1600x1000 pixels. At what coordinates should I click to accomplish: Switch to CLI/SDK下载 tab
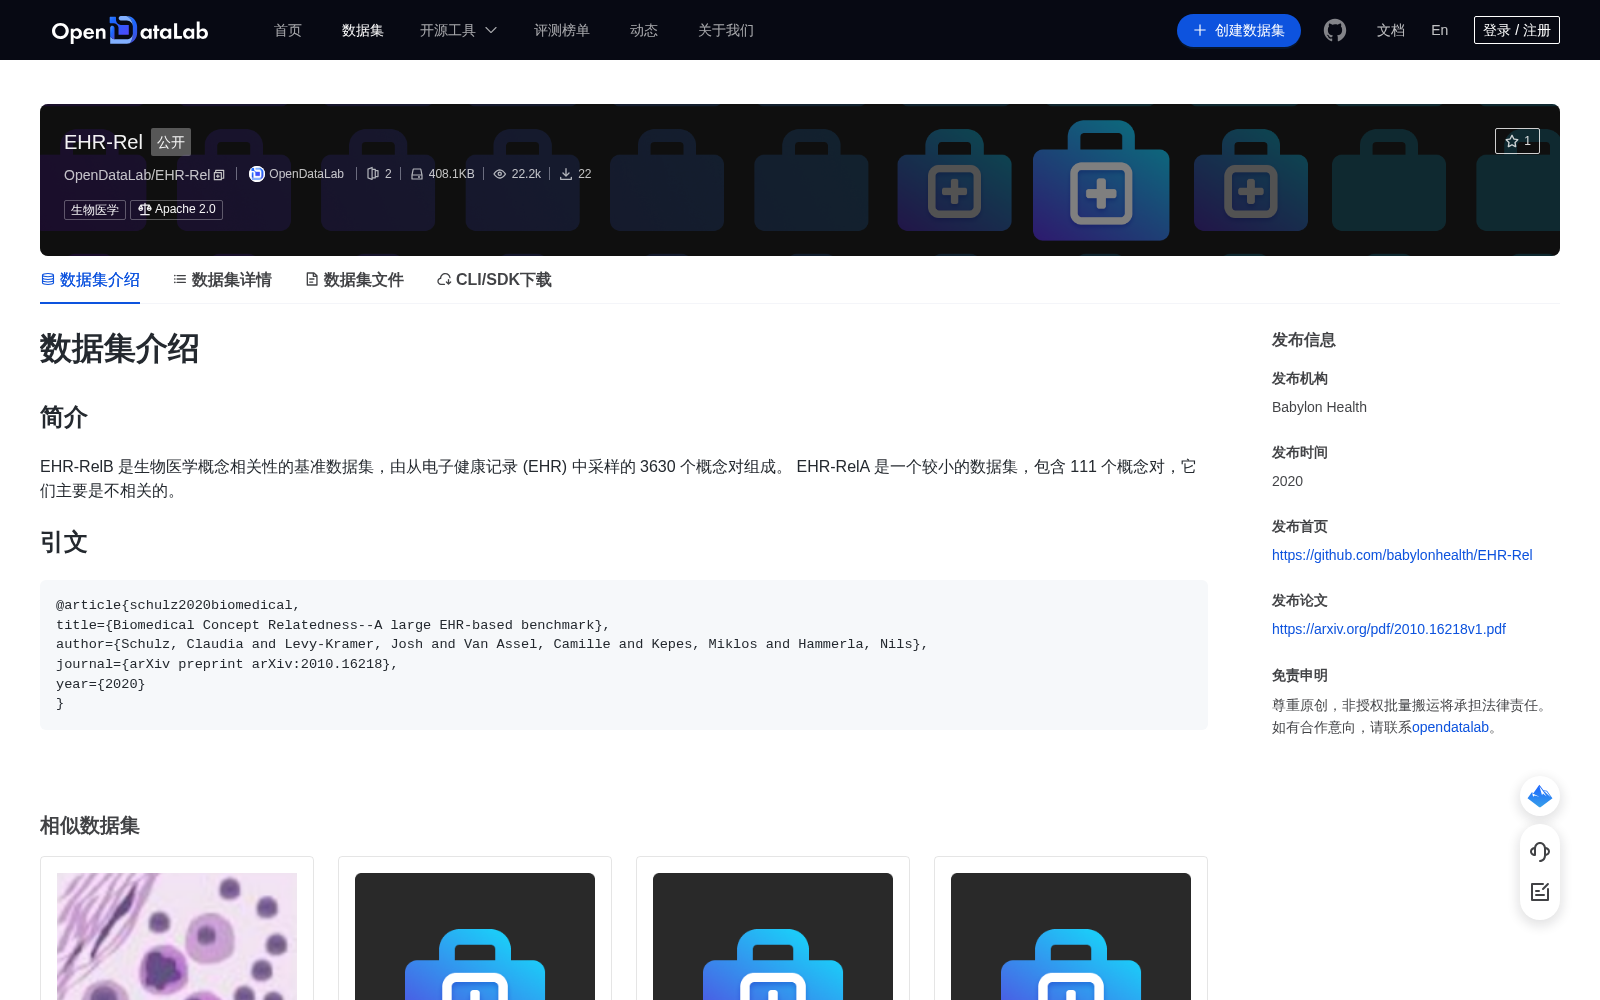point(494,280)
